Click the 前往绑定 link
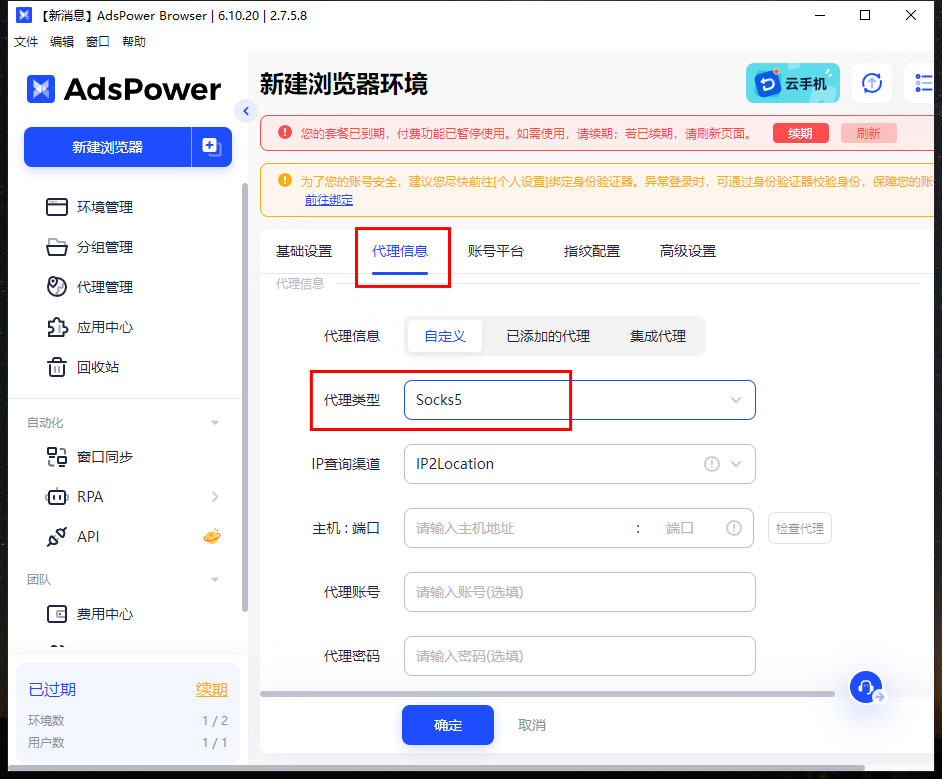942x779 pixels. click(329, 200)
